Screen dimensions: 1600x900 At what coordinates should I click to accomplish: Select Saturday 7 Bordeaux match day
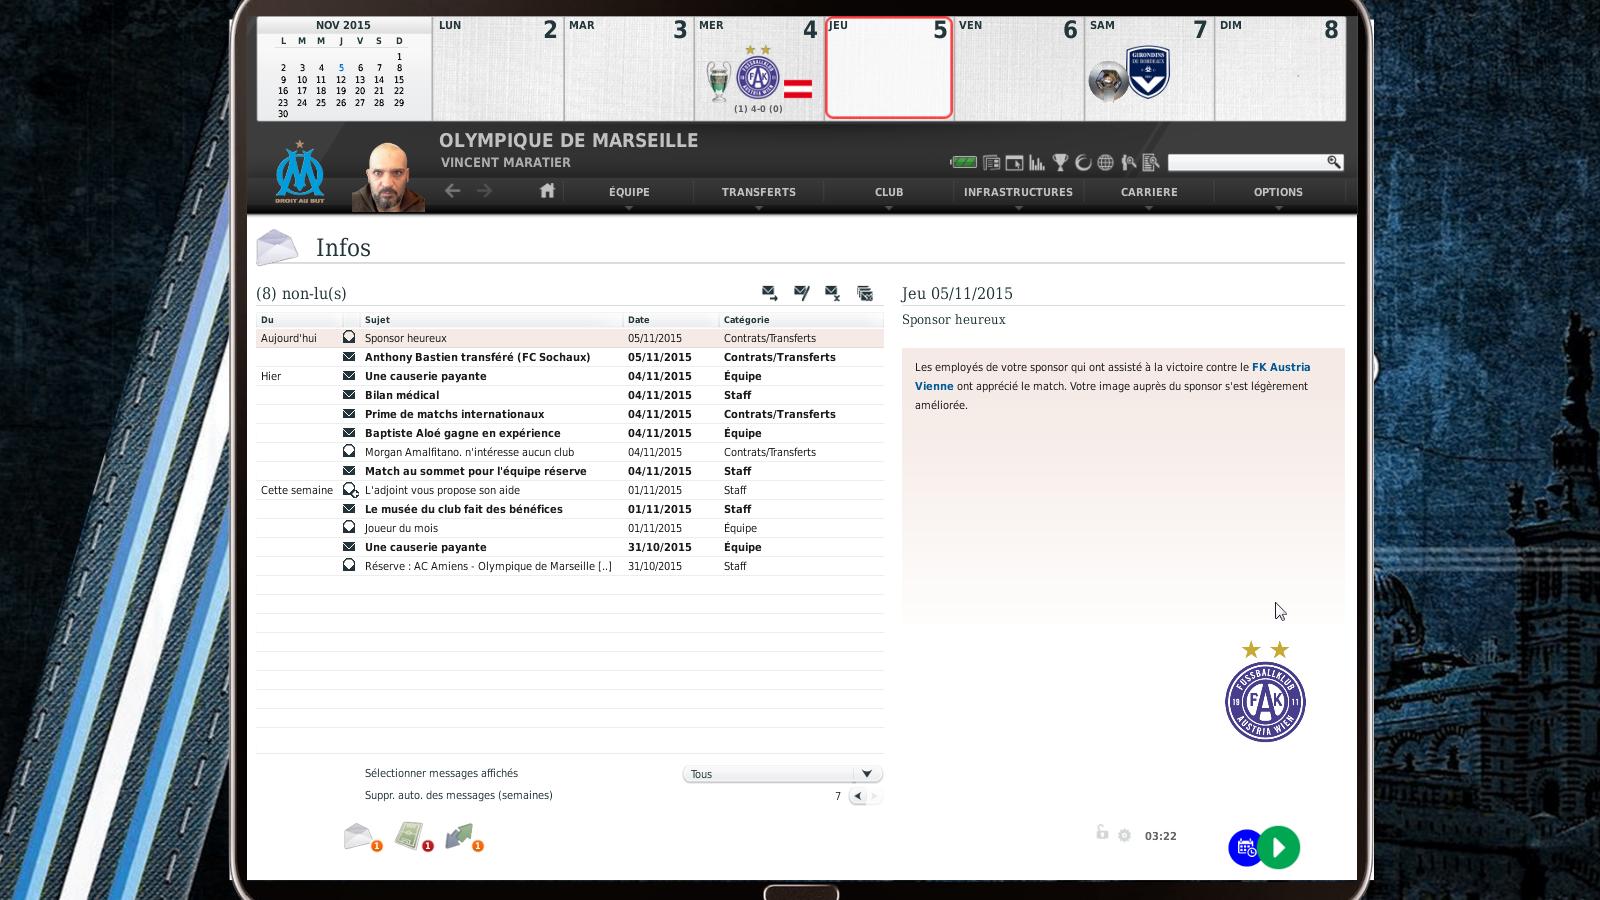point(1149,68)
